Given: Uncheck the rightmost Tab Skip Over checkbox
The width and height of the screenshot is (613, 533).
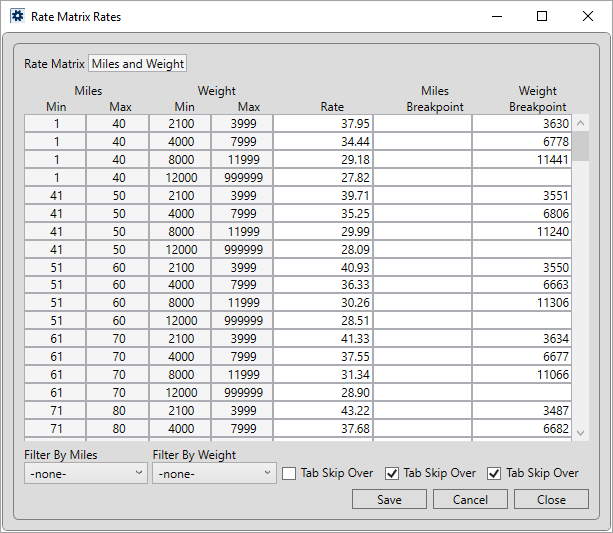Looking at the screenshot, I should click(494, 473).
